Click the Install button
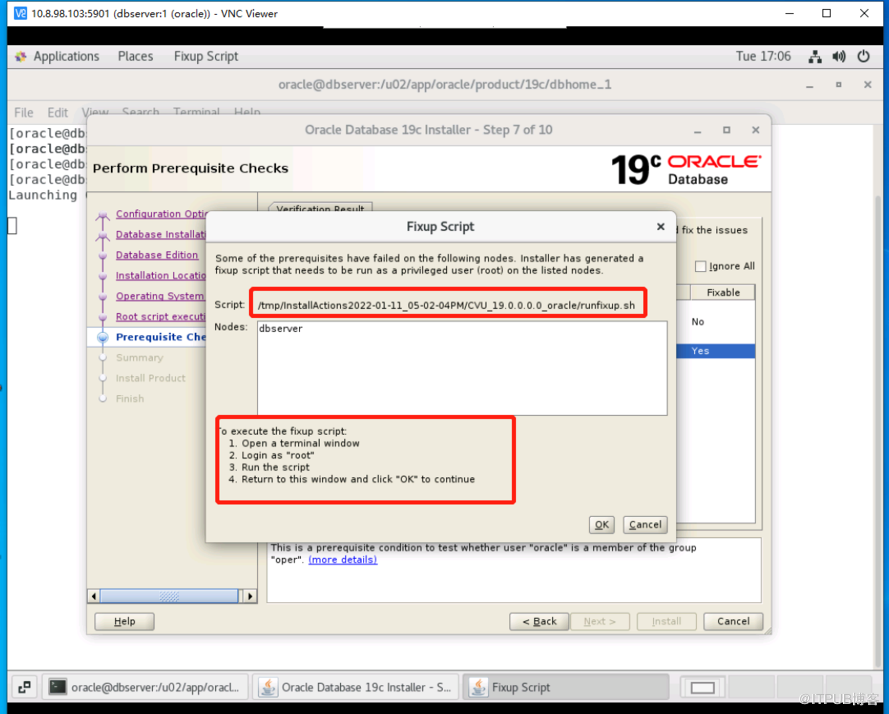 (x=666, y=621)
